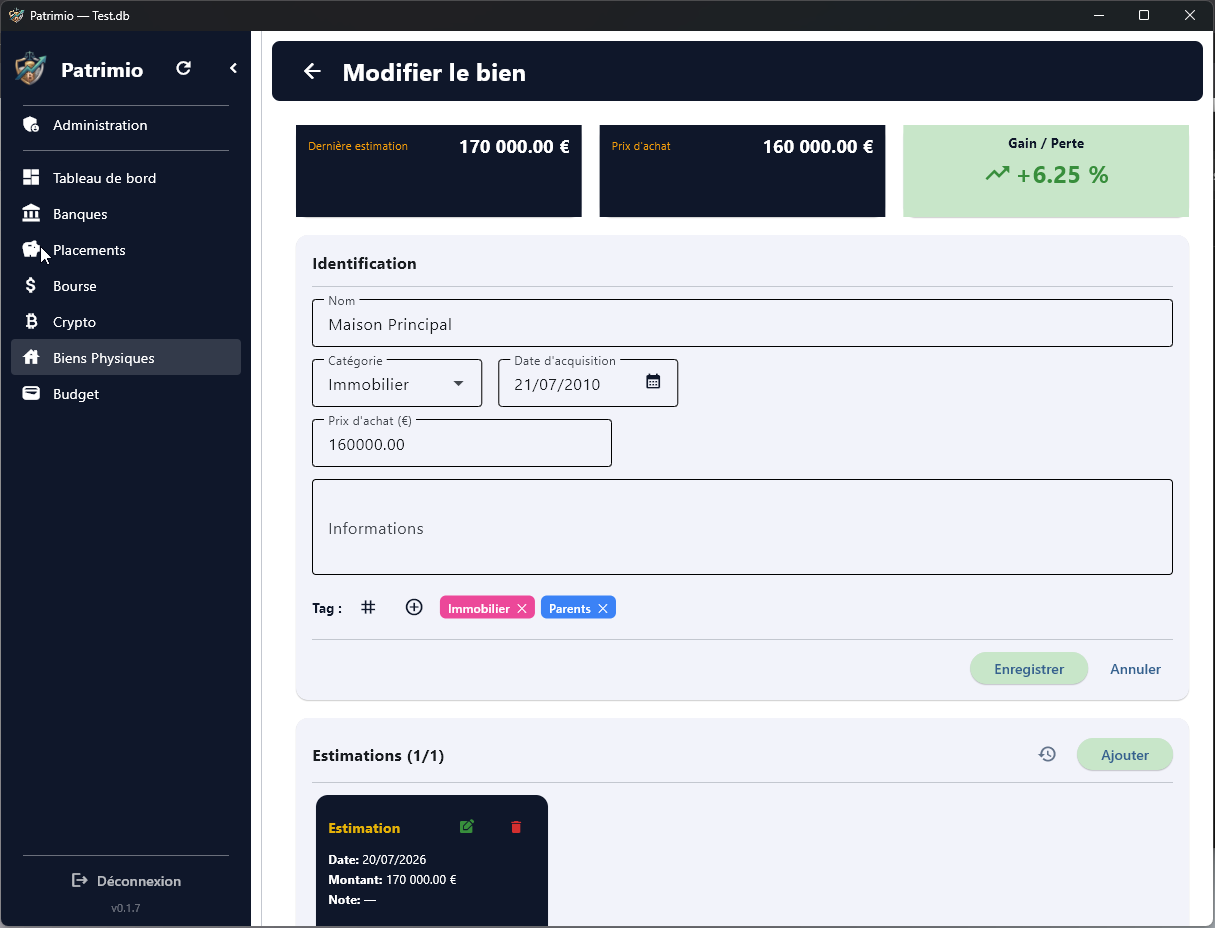Click the bank building icon

pos(31,214)
